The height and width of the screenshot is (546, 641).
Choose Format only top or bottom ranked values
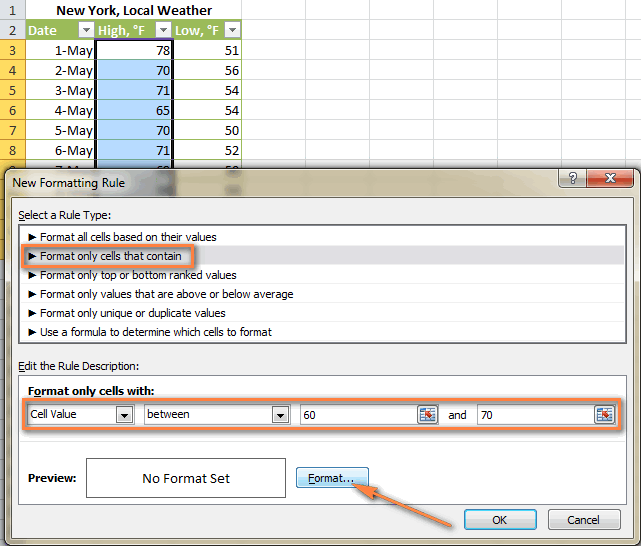[138, 275]
